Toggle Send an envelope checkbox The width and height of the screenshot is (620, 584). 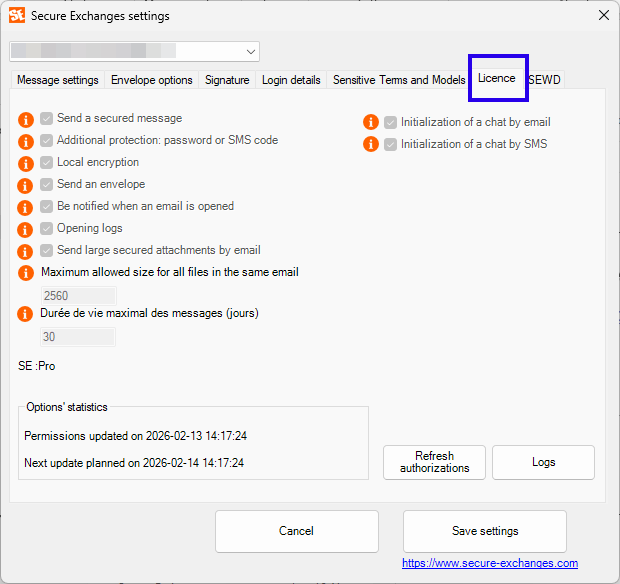[x=47, y=184]
